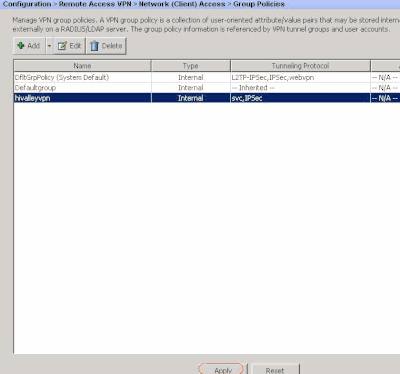Click the Edit pencil icon

point(62,46)
